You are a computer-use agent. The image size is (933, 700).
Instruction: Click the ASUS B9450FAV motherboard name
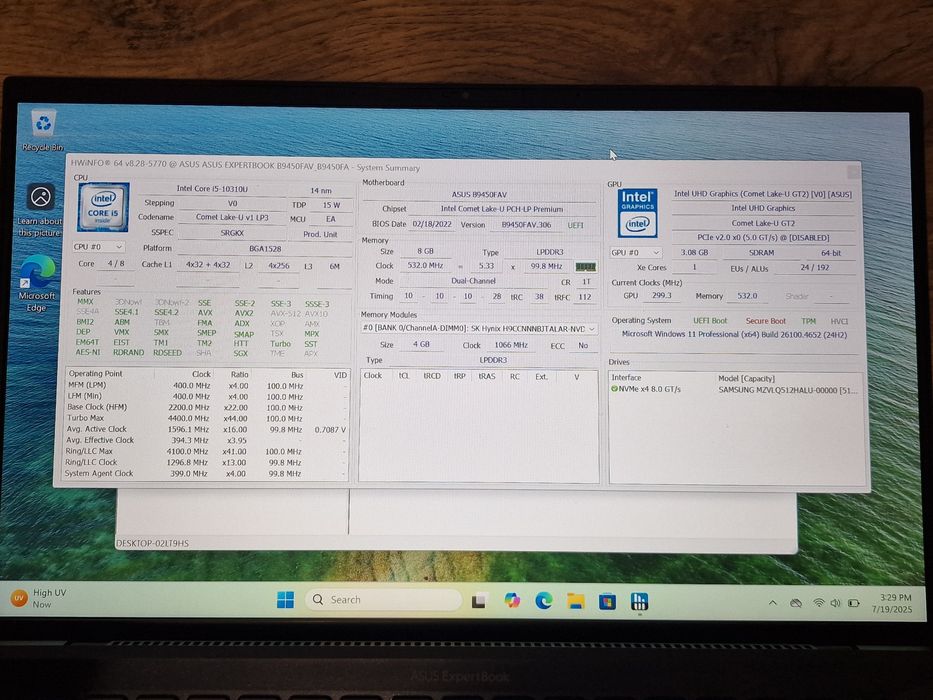(479, 195)
